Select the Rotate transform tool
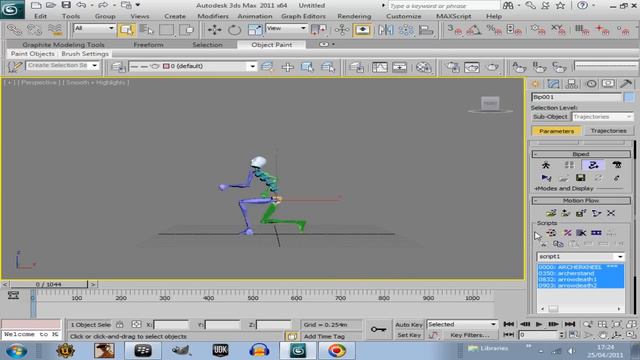 click(x=234, y=30)
